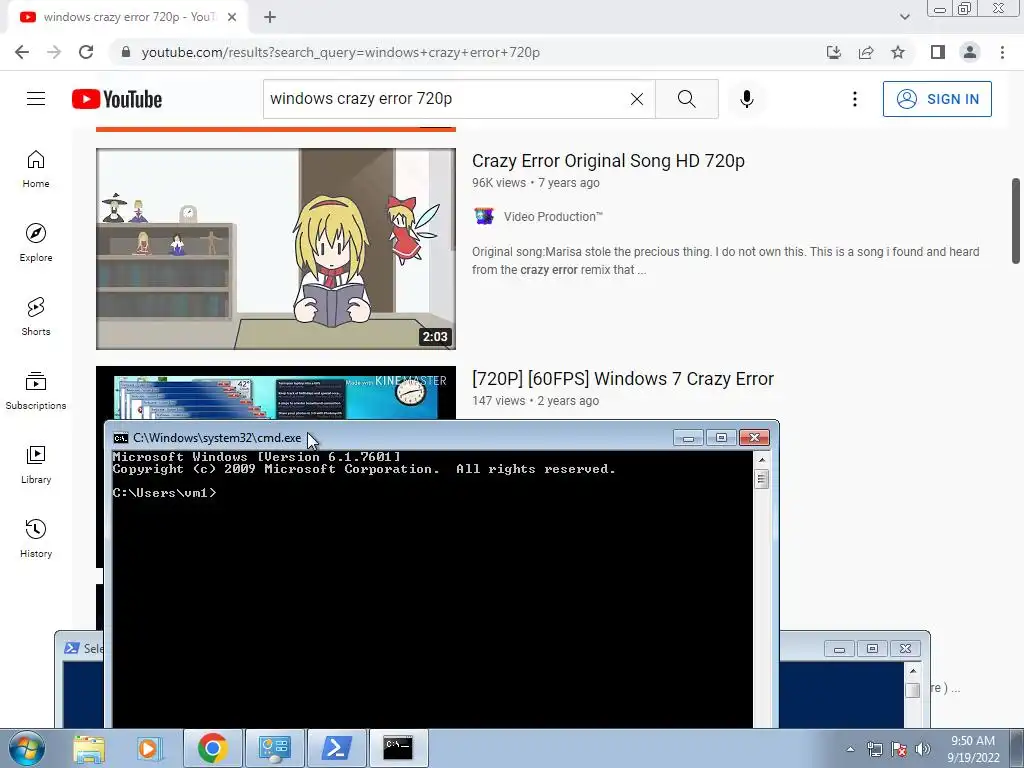This screenshot has height=768, width=1024.
Task: Switch to PowerShell in the taskbar
Action: pos(336,748)
